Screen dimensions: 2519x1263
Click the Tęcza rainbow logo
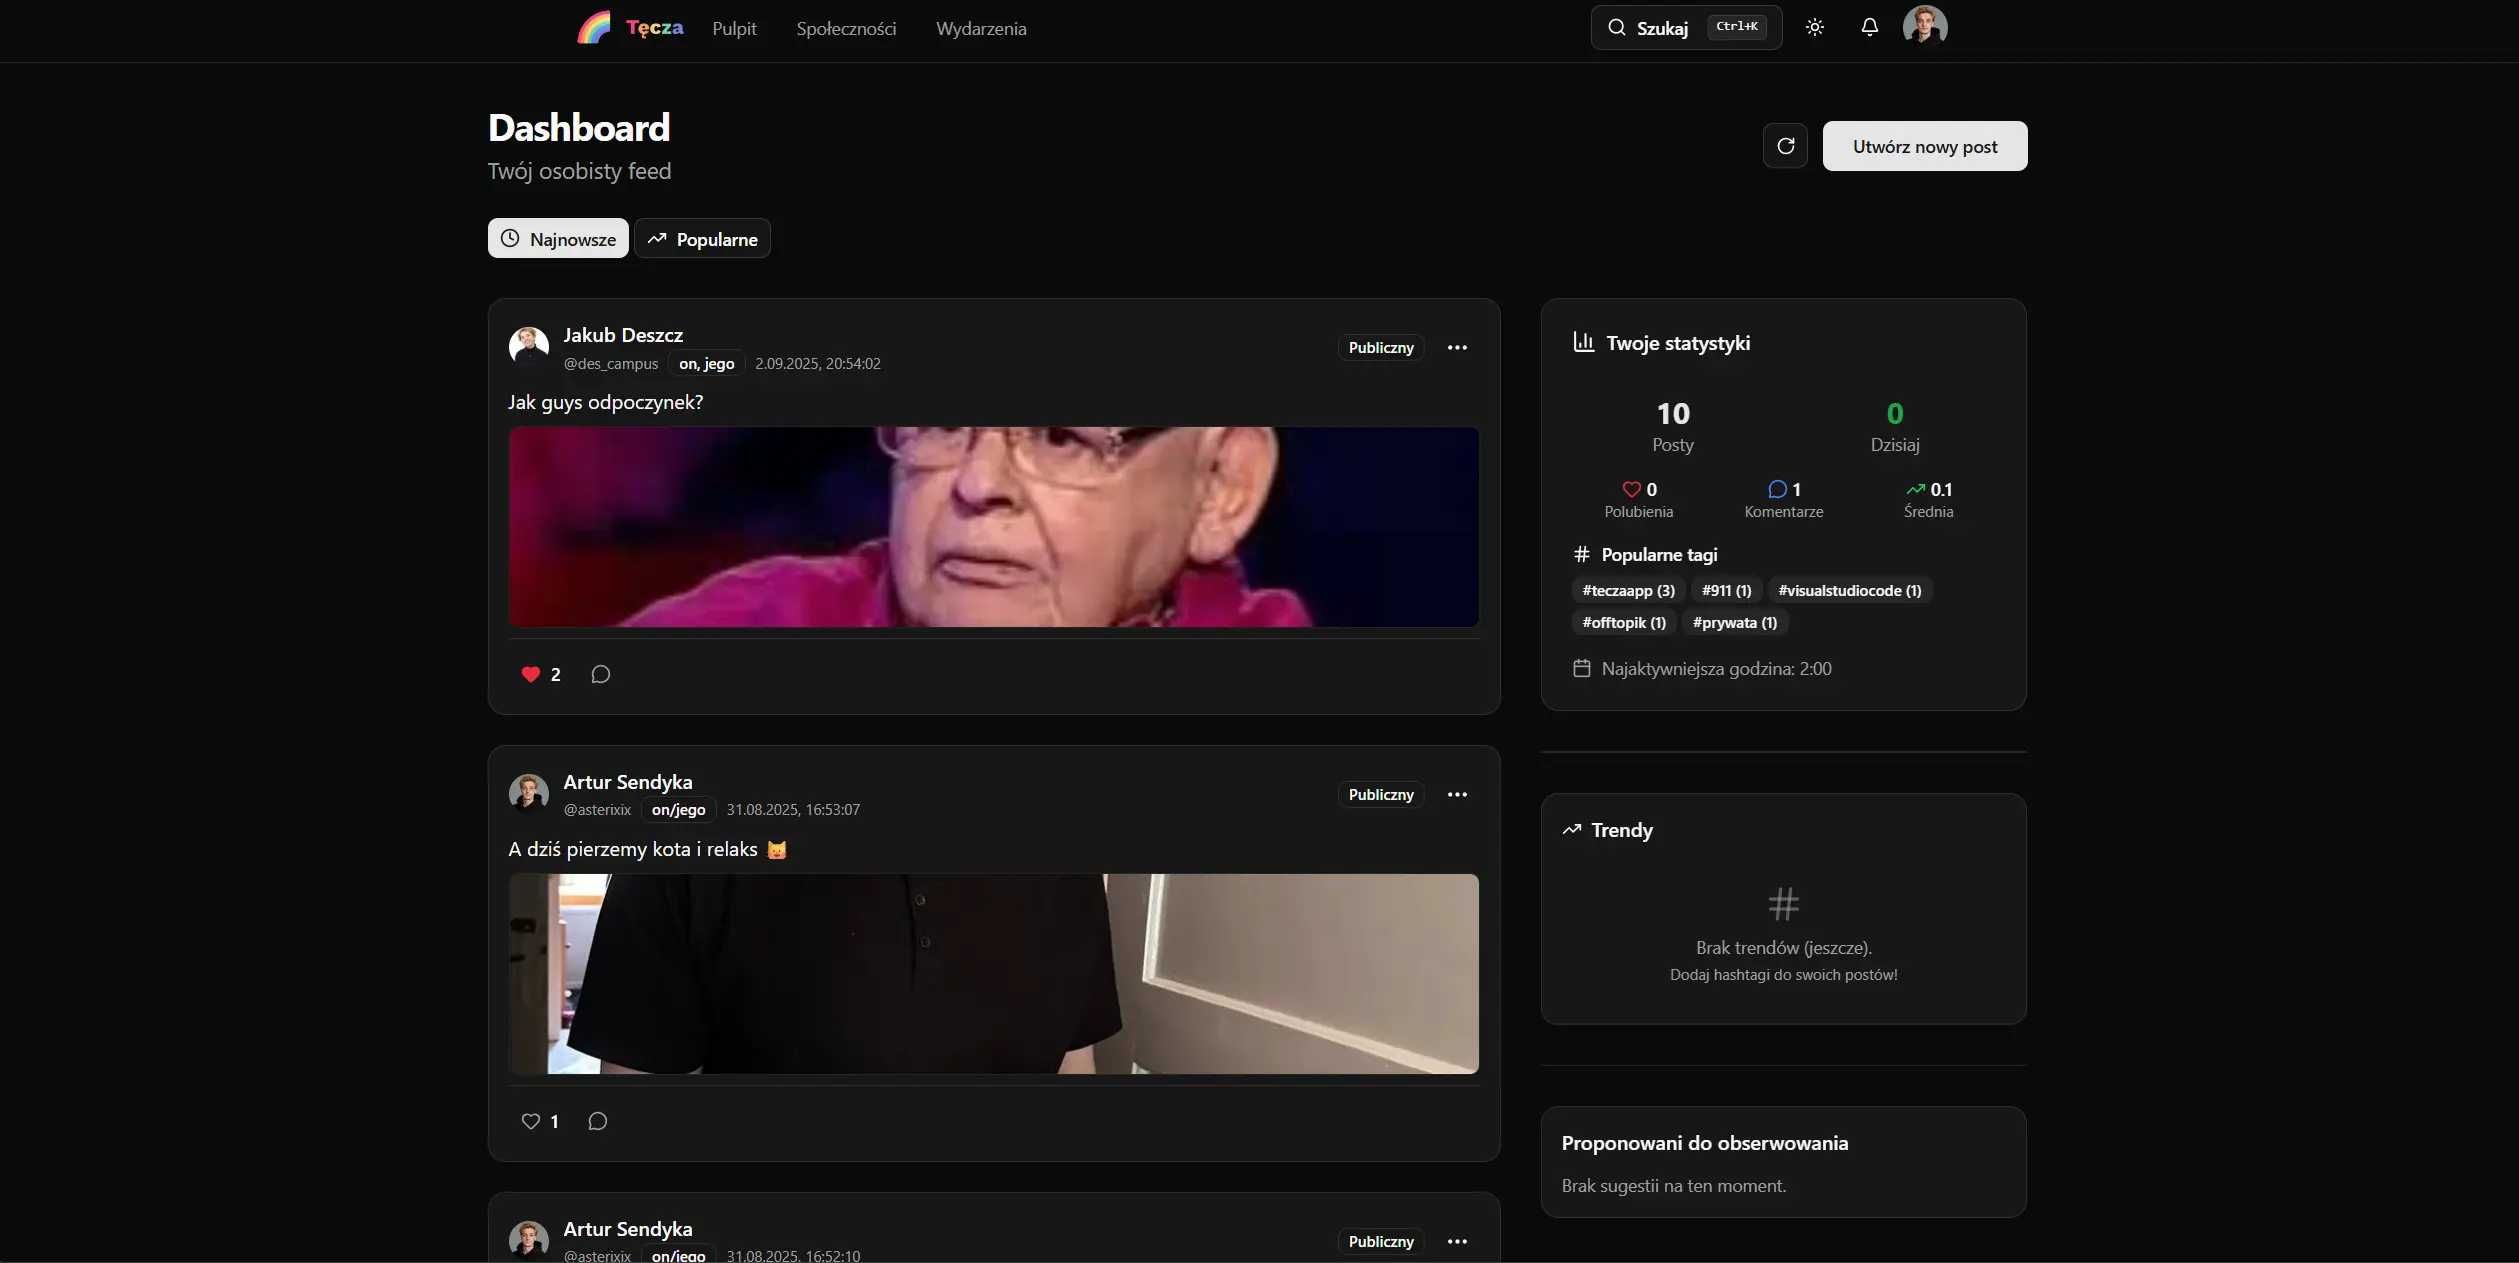click(x=595, y=28)
